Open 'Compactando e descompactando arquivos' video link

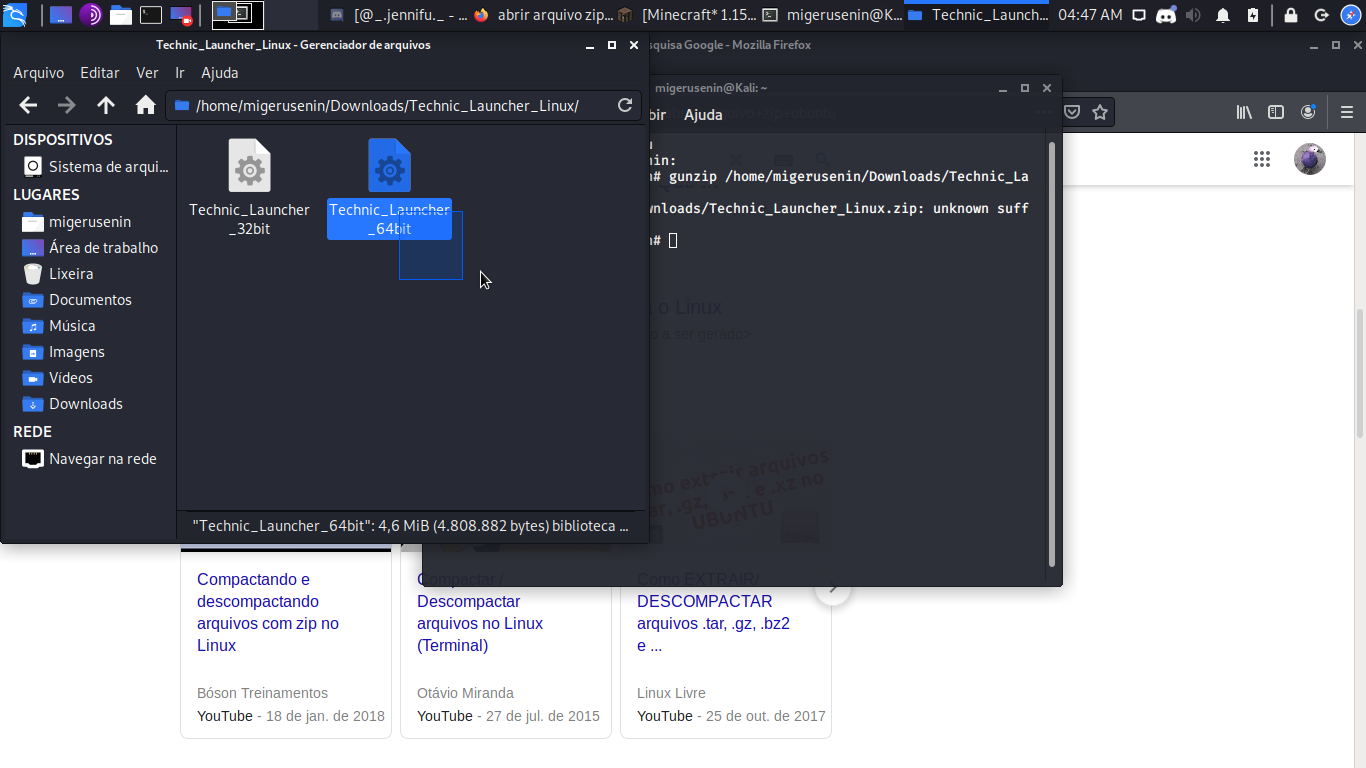coord(268,612)
